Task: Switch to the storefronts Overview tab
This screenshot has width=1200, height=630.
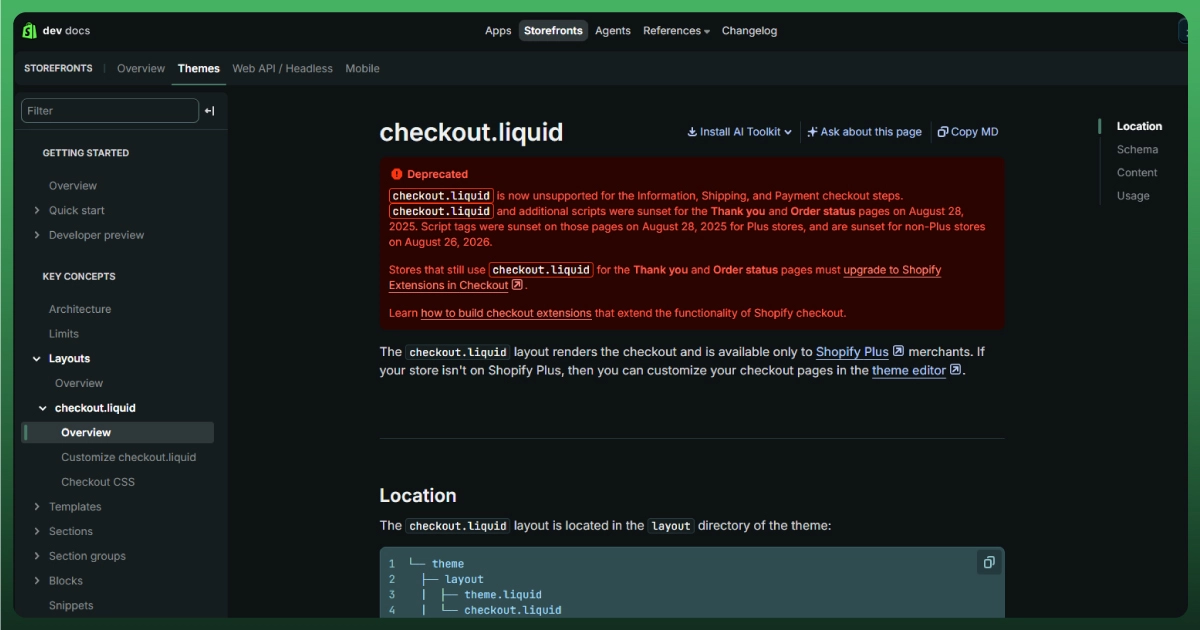Action: (141, 69)
